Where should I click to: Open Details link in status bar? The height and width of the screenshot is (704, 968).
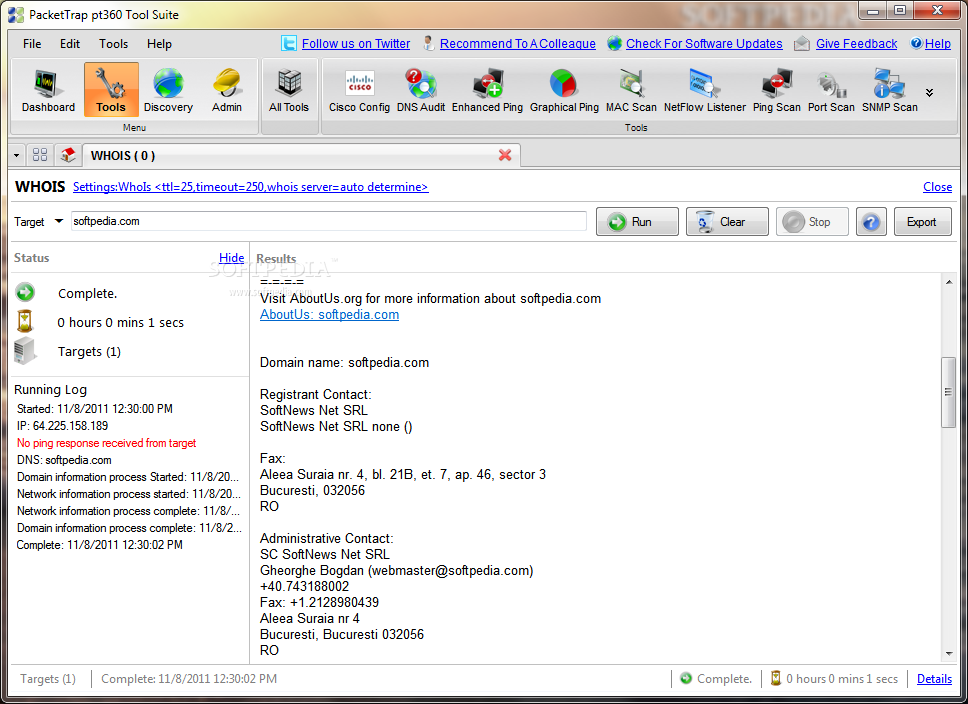pos(934,679)
